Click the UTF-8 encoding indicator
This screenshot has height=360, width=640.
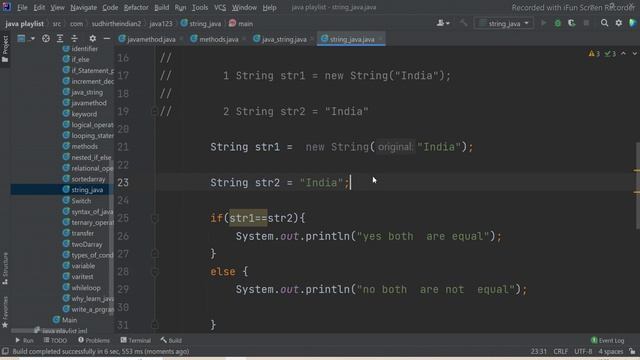[583, 351]
